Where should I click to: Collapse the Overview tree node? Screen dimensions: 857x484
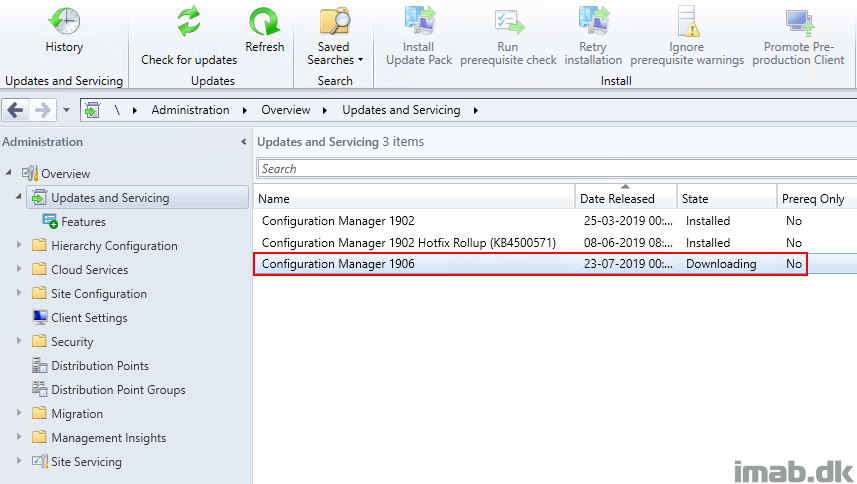click(x=8, y=173)
